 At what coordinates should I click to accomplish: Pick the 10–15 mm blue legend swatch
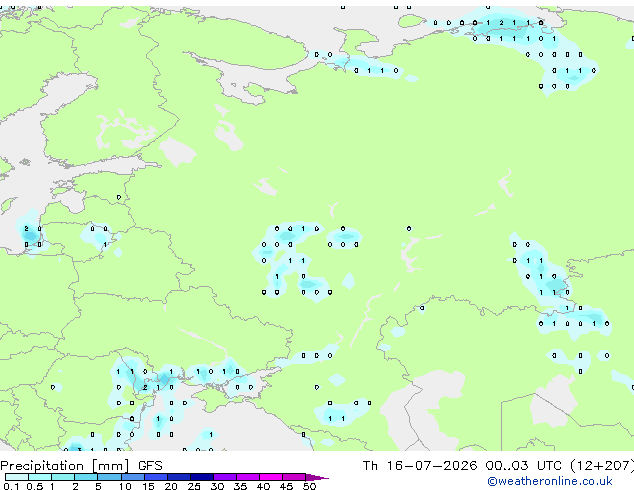point(133,477)
